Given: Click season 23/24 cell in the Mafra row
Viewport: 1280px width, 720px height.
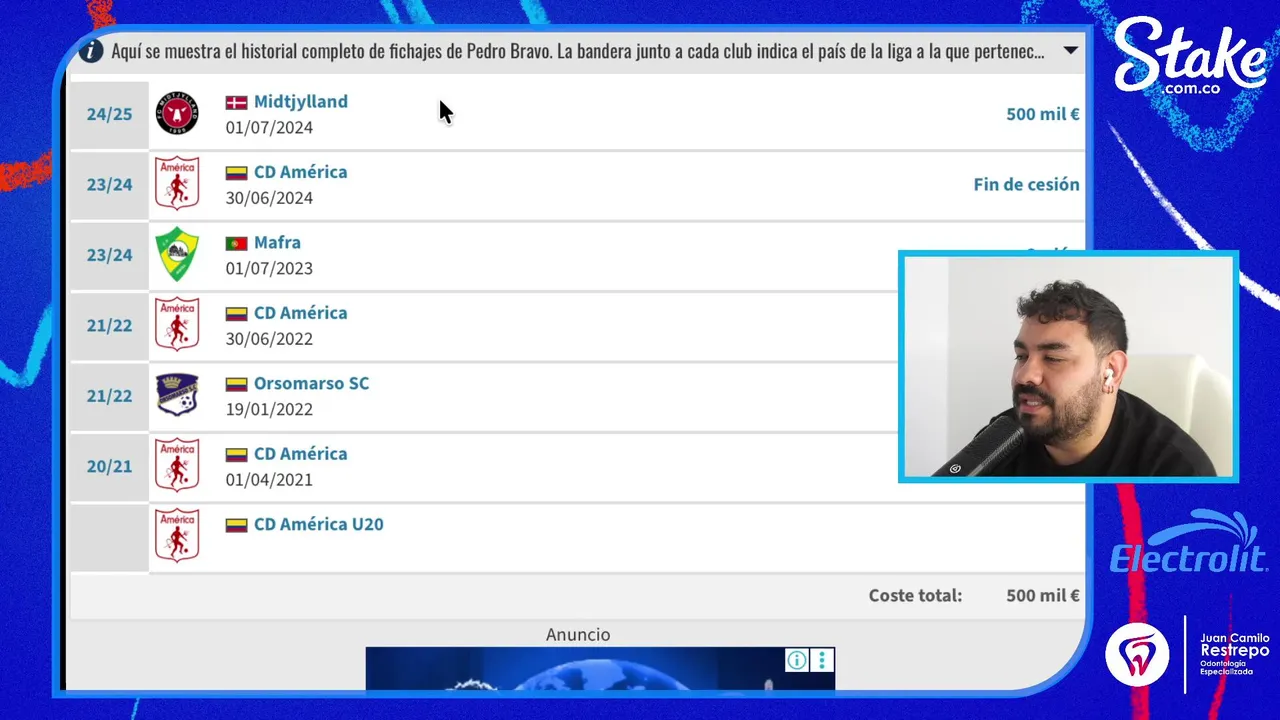Looking at the screenshot, I should [109, 255].
